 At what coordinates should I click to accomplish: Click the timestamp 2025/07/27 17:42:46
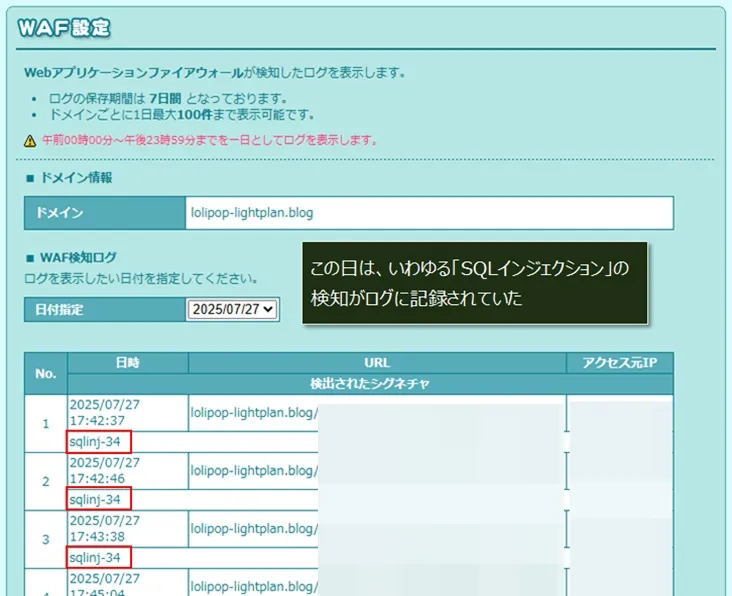(105, 470)
